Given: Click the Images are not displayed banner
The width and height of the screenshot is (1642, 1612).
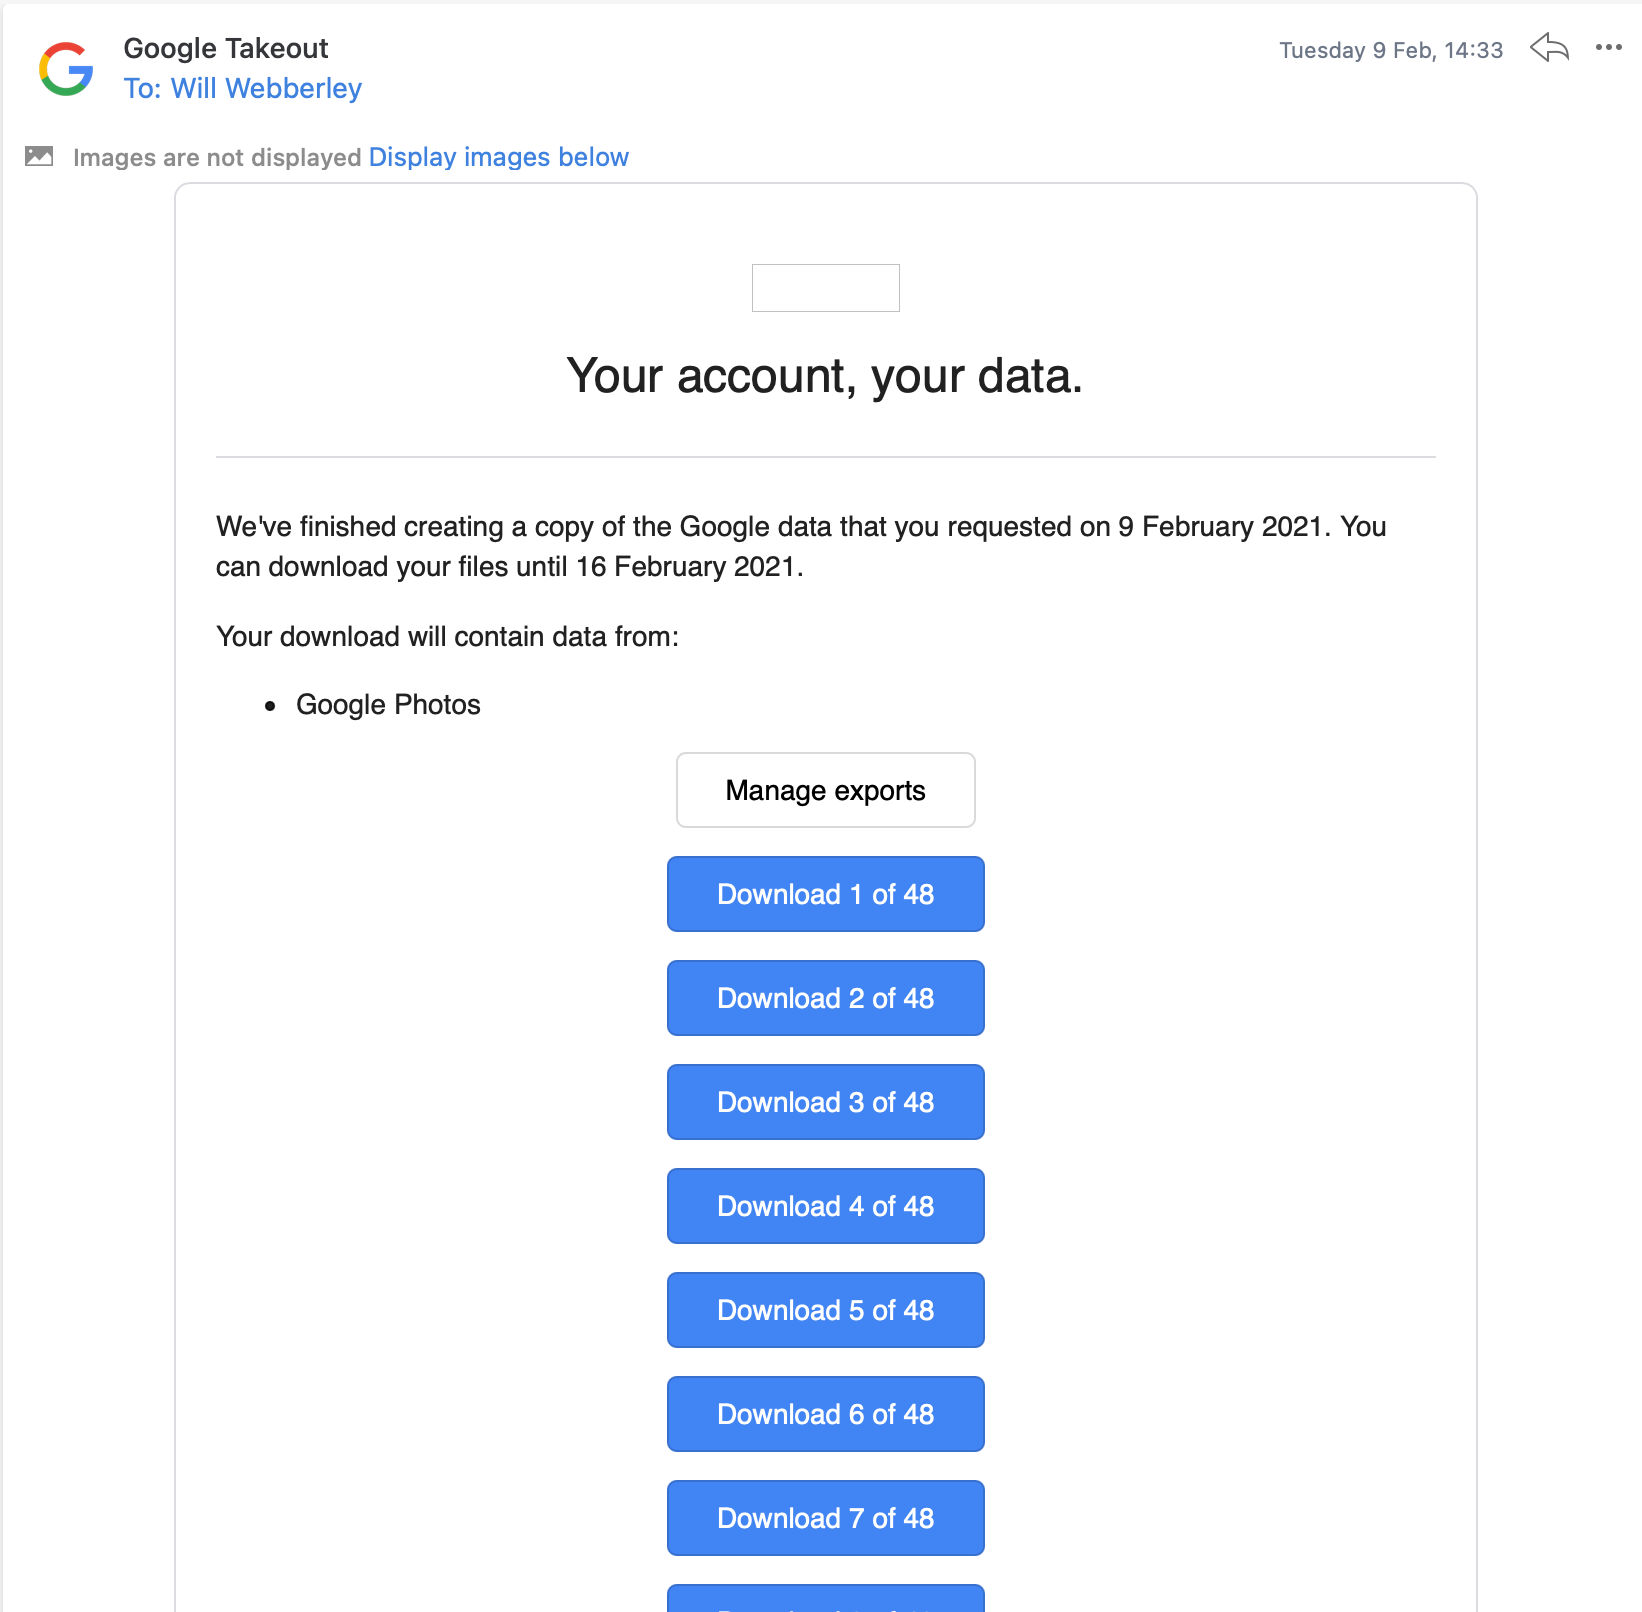Looking at the screenshot, I should pyautogui.click(x=218, y=157).
